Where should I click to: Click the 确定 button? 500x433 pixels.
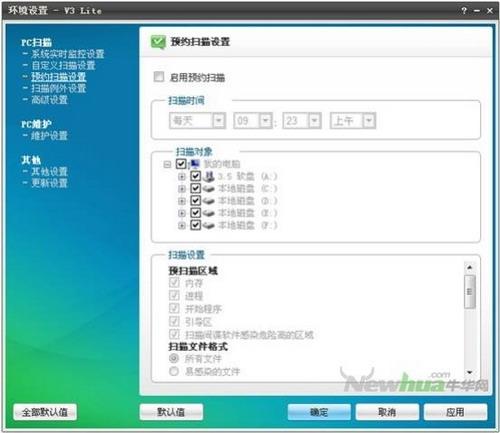click(x=319, y=412)
